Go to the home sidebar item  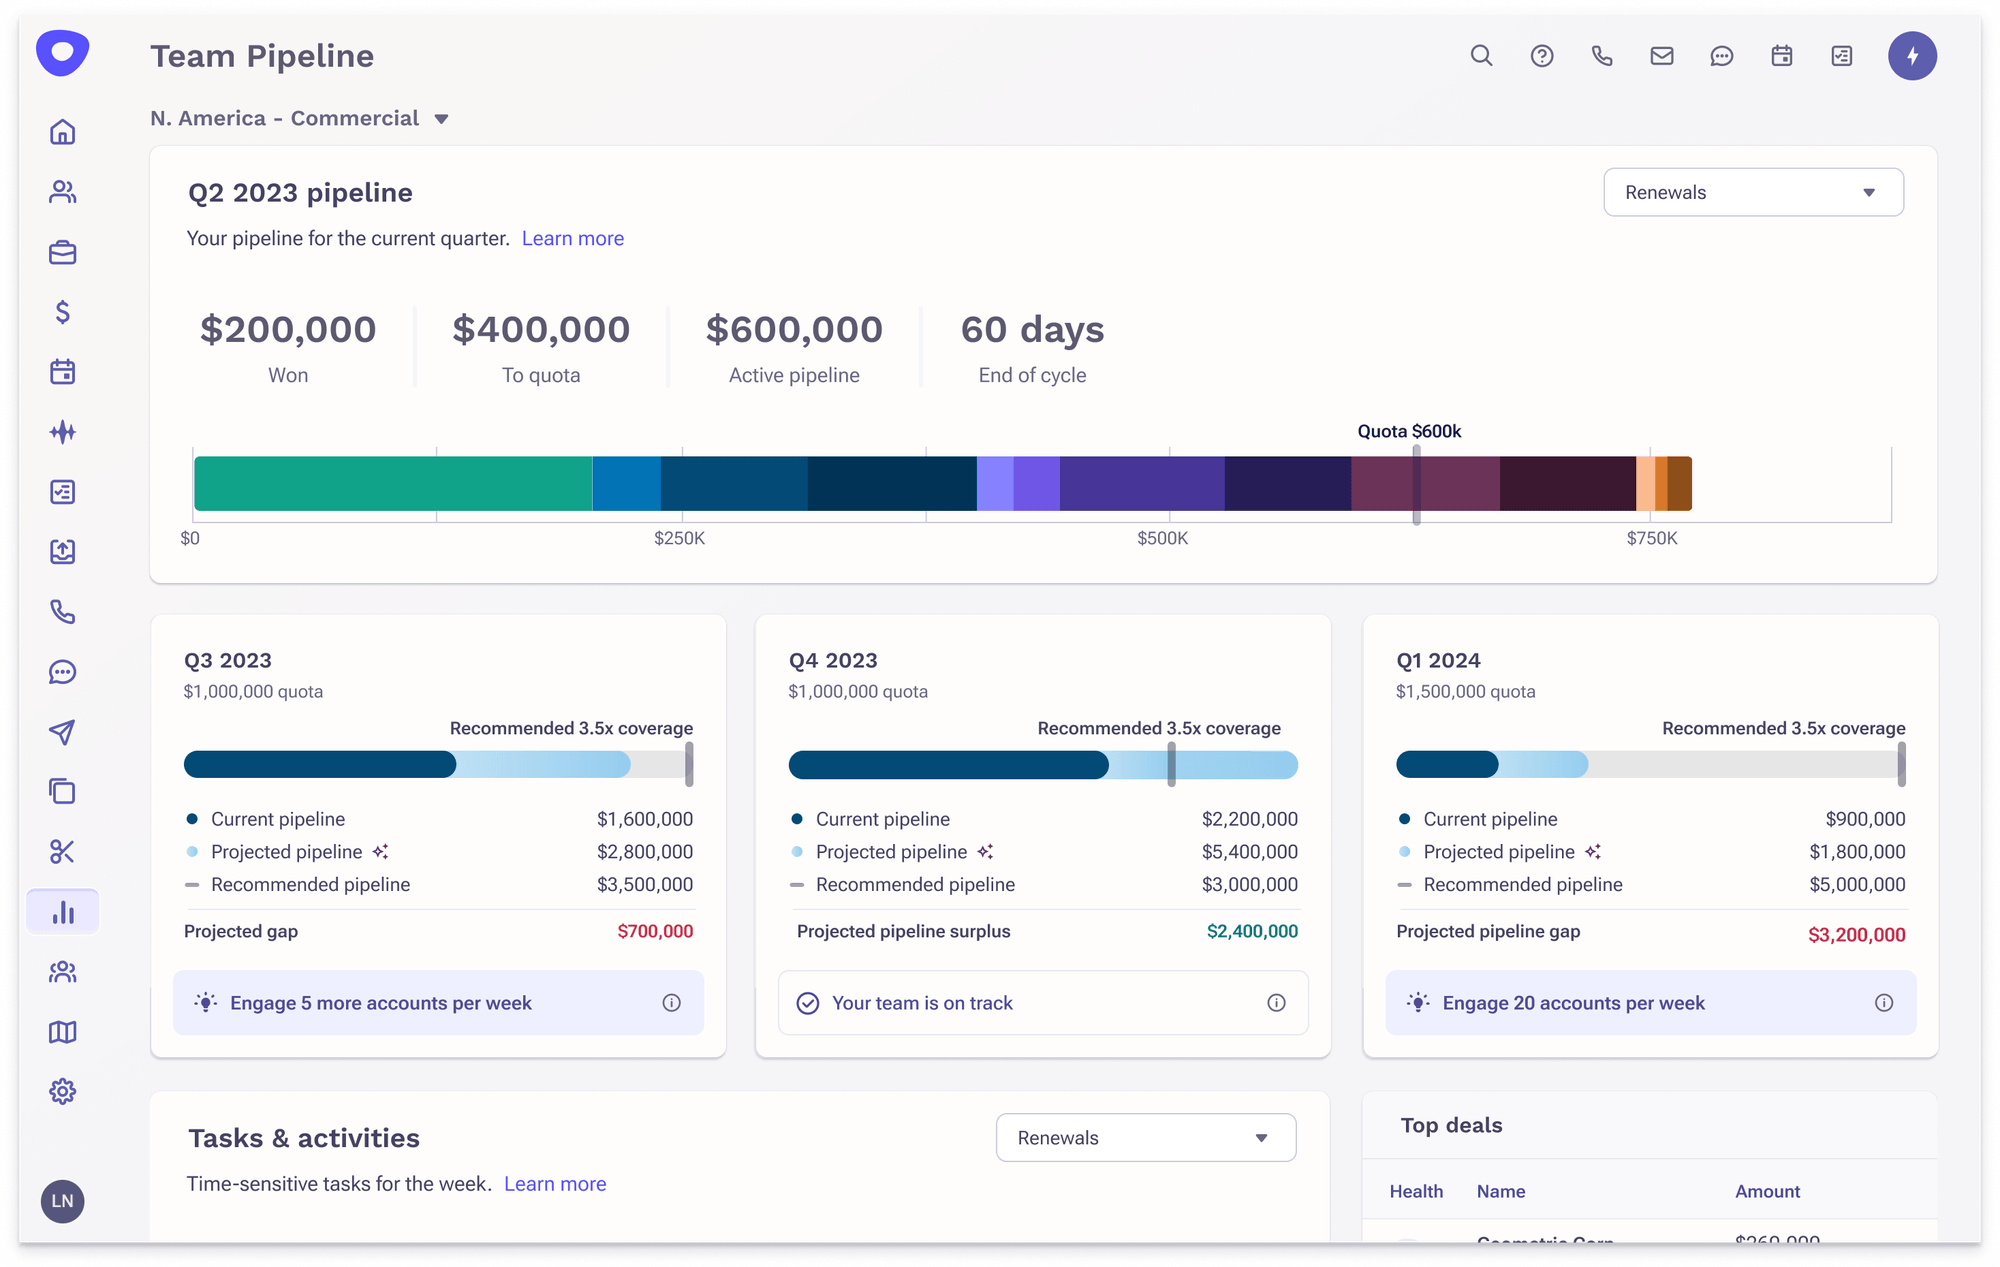tap(63, 132)
